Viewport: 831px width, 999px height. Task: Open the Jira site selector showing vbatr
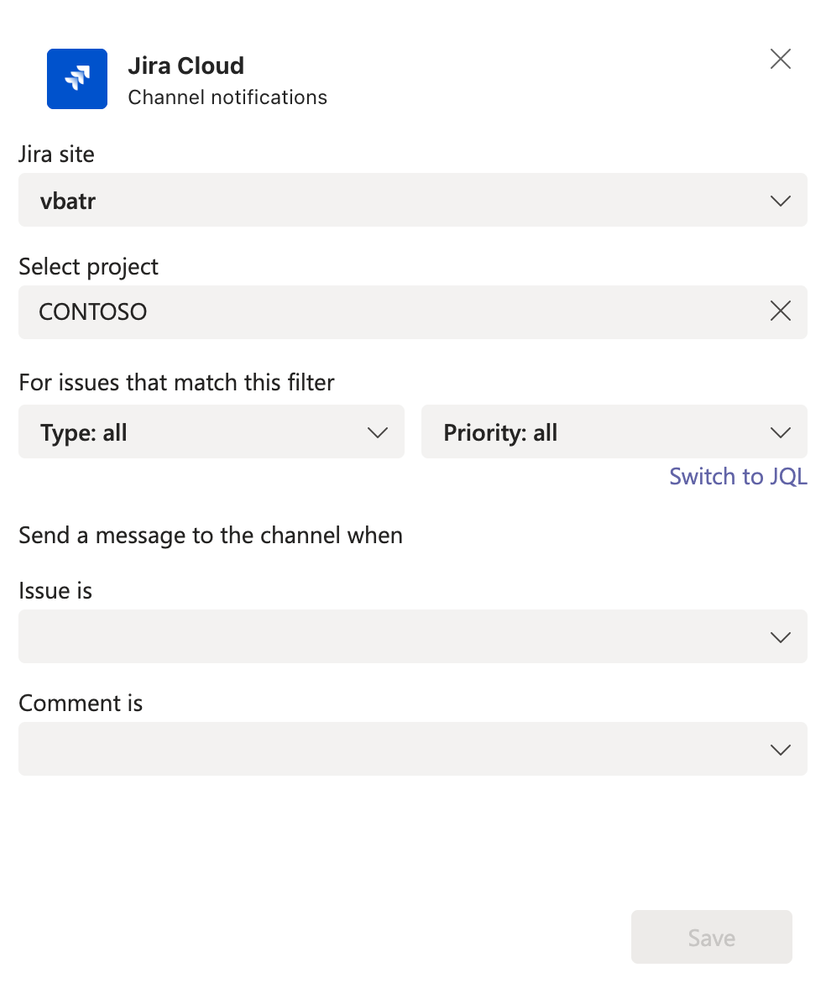coord(412,200)
